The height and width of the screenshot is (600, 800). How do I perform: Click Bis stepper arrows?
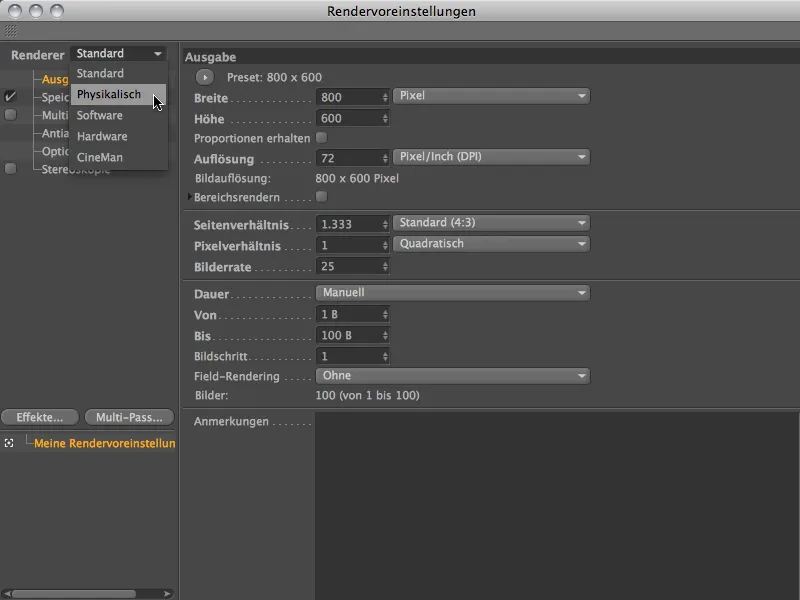click(x=385, y=335)
